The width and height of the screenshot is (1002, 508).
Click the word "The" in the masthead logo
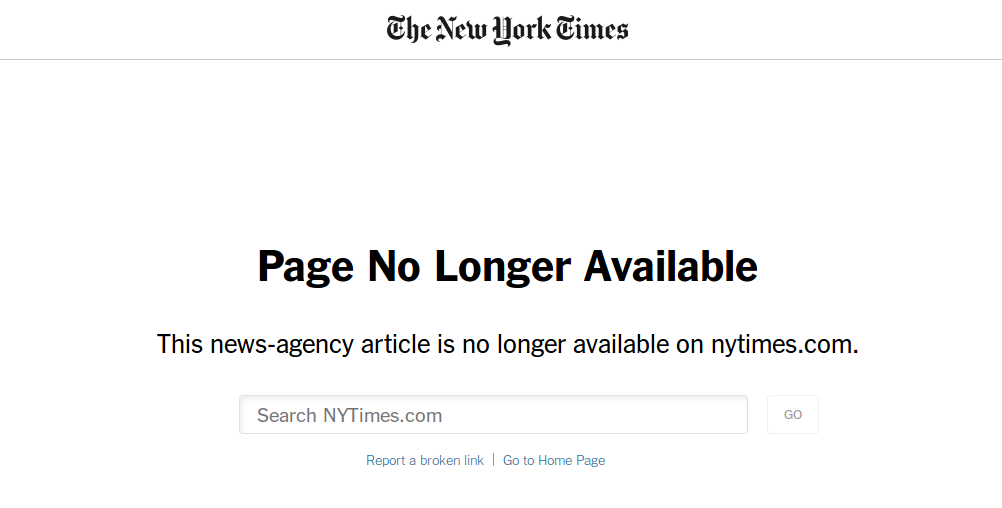(x=409, y=29)
